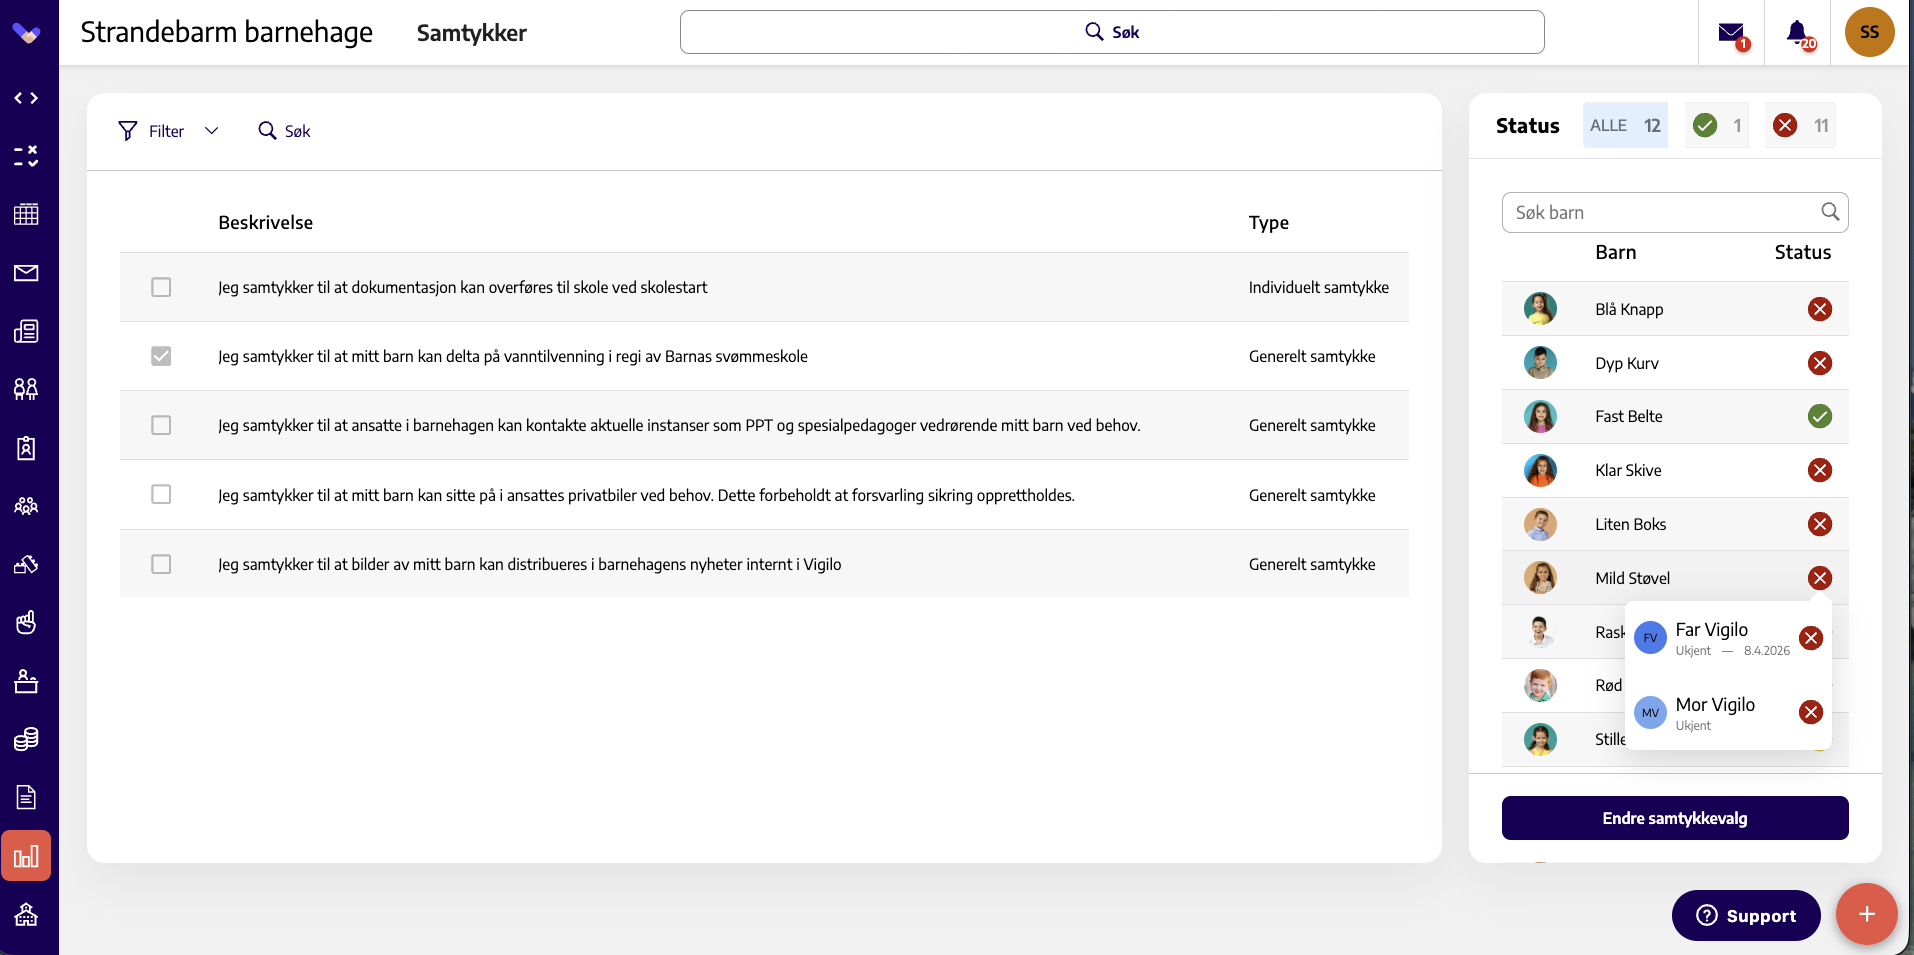This screenshot has height=955, width=1914.
Task: Open the SS user avatar menu
Action: point(1869,32)
